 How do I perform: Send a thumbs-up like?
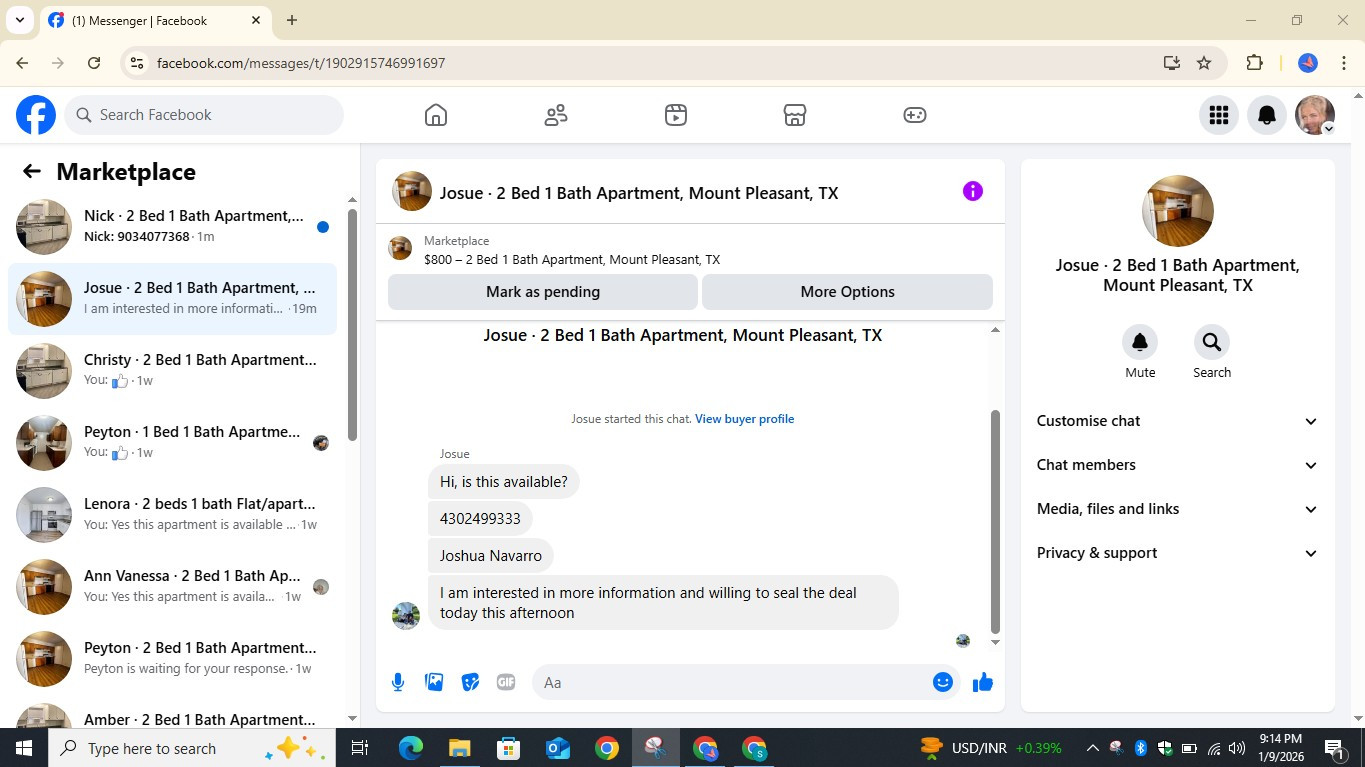[983, 682]
